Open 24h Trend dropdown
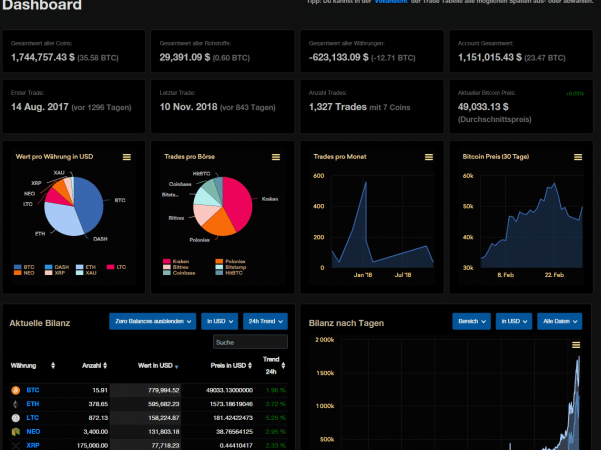 coord(265,321)
